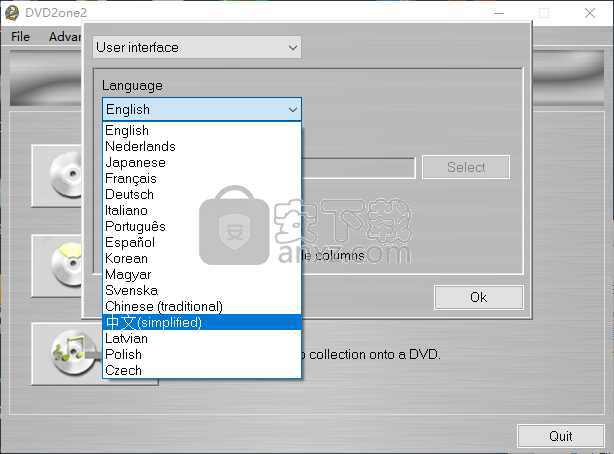The width and height of the screenshot is (614, 454).
Task: Click the yellow-slice disc icon button
Action: 57,266
